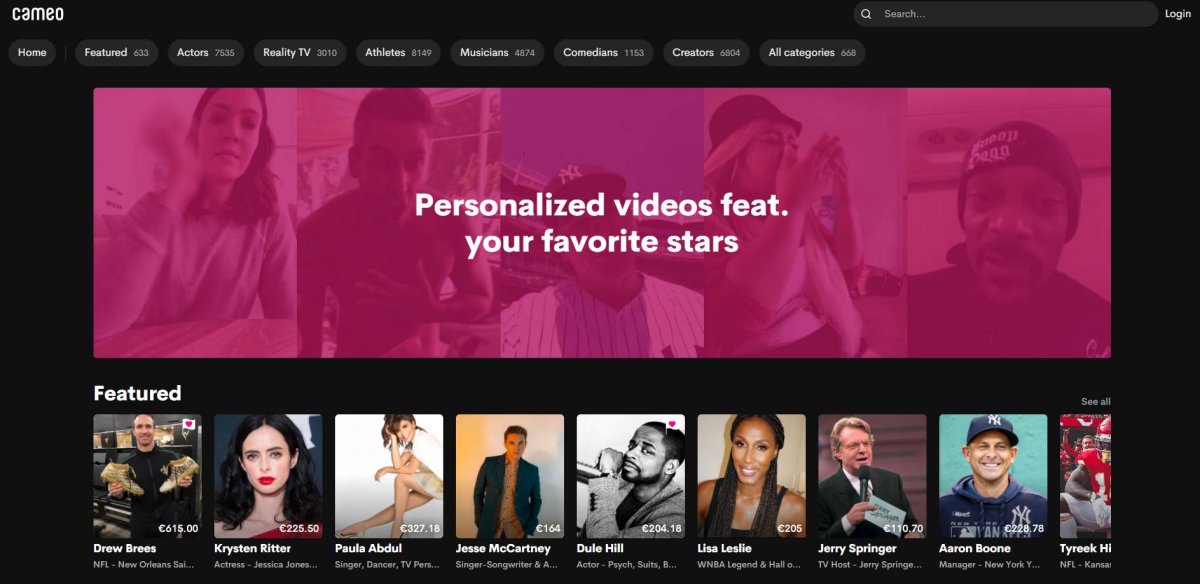Open the Featured category
The height and width of the screenshot is (584, 1200).
tap(116, 53)
